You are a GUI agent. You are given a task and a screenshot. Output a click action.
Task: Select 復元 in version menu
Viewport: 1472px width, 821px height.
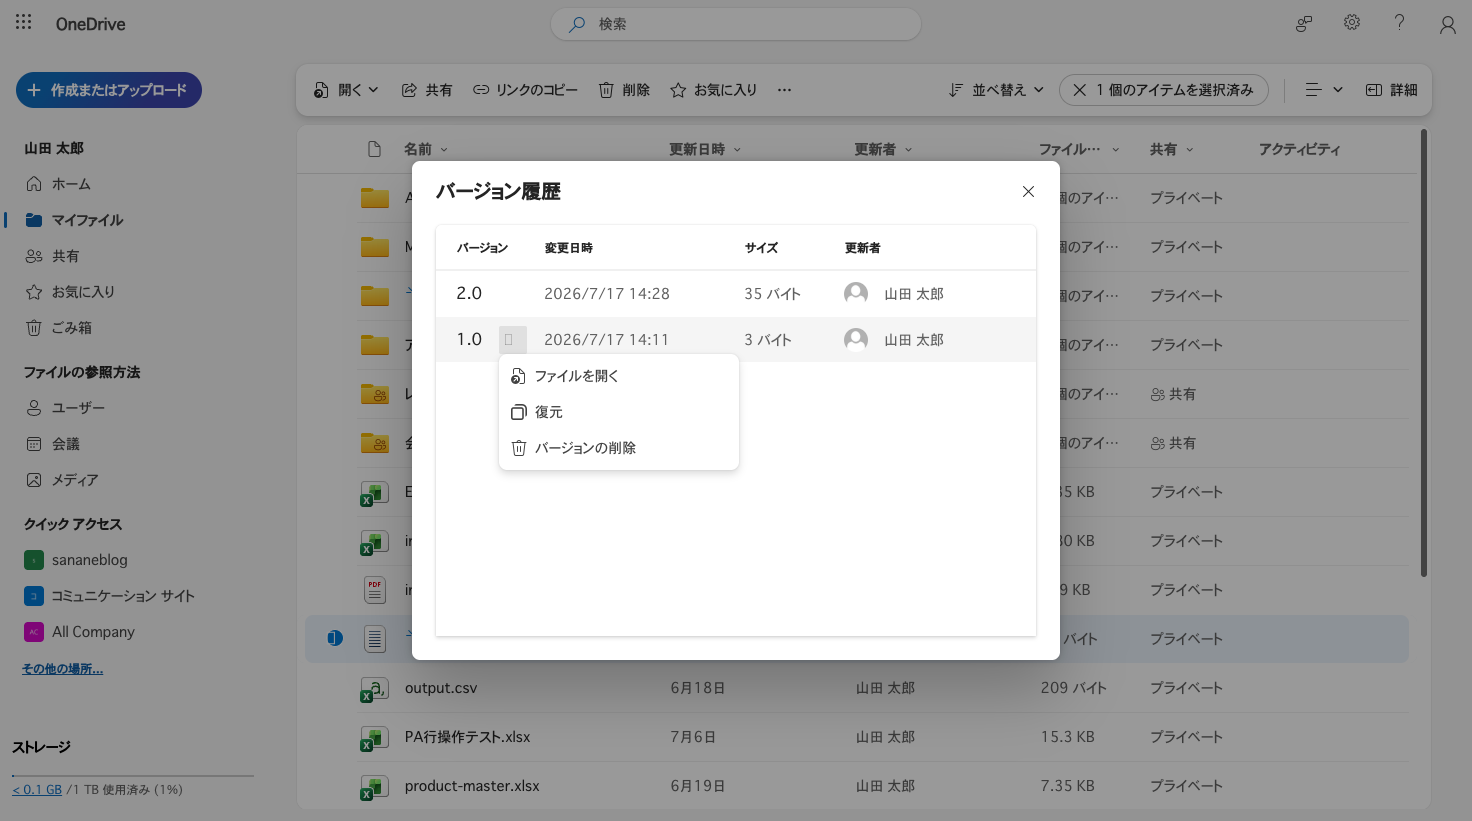click(619, 412)
